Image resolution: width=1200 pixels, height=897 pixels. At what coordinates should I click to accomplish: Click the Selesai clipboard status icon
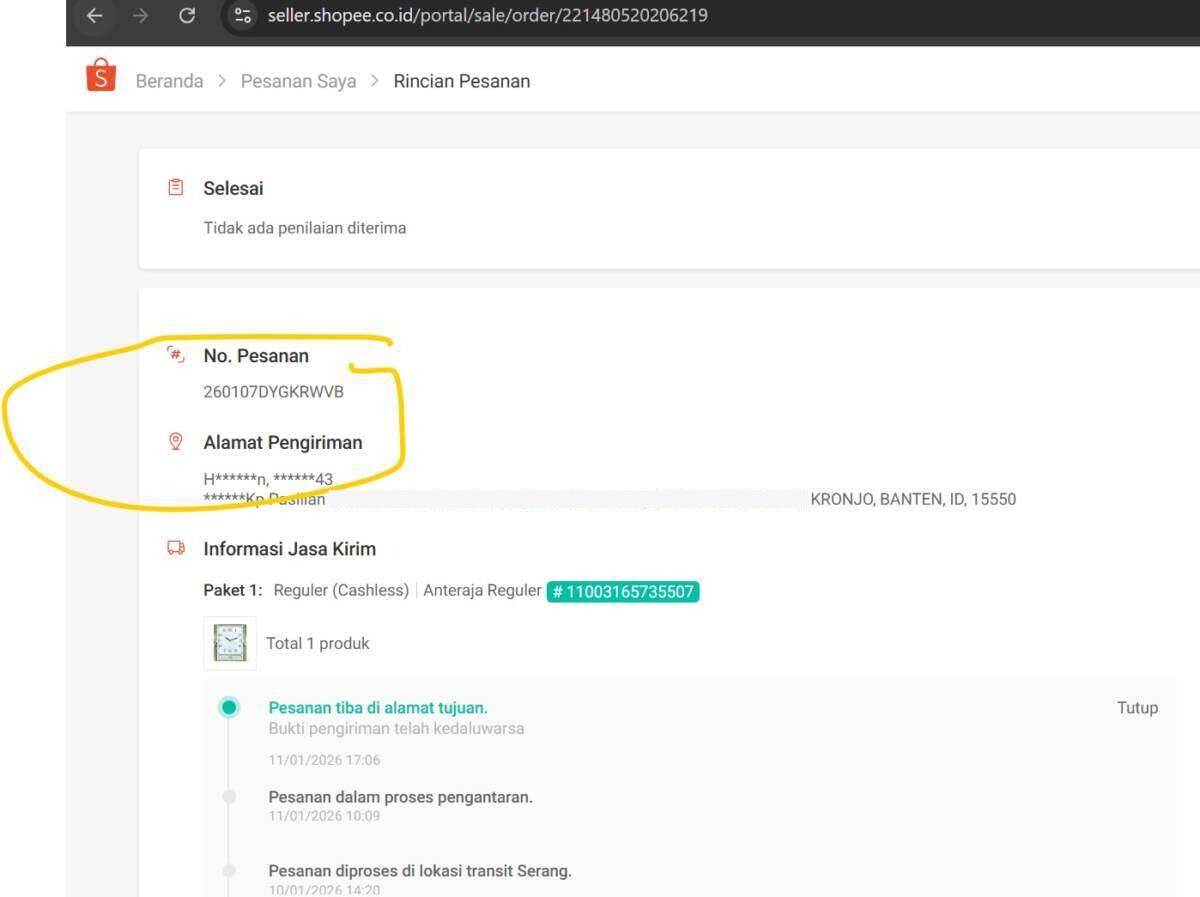[176, 188]
